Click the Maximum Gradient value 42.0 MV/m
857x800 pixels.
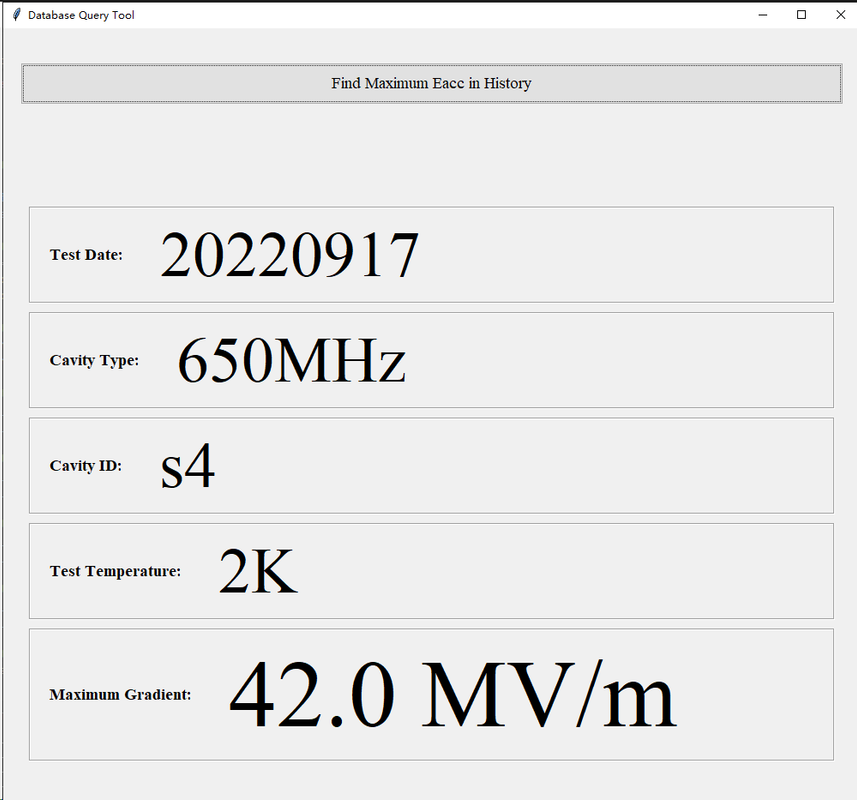[x=453, y=695]
